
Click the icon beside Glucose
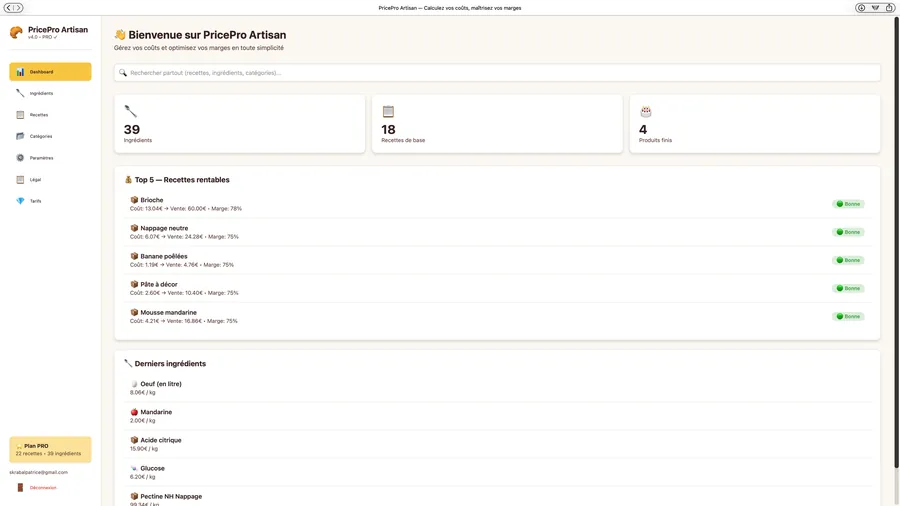[134, 468]
